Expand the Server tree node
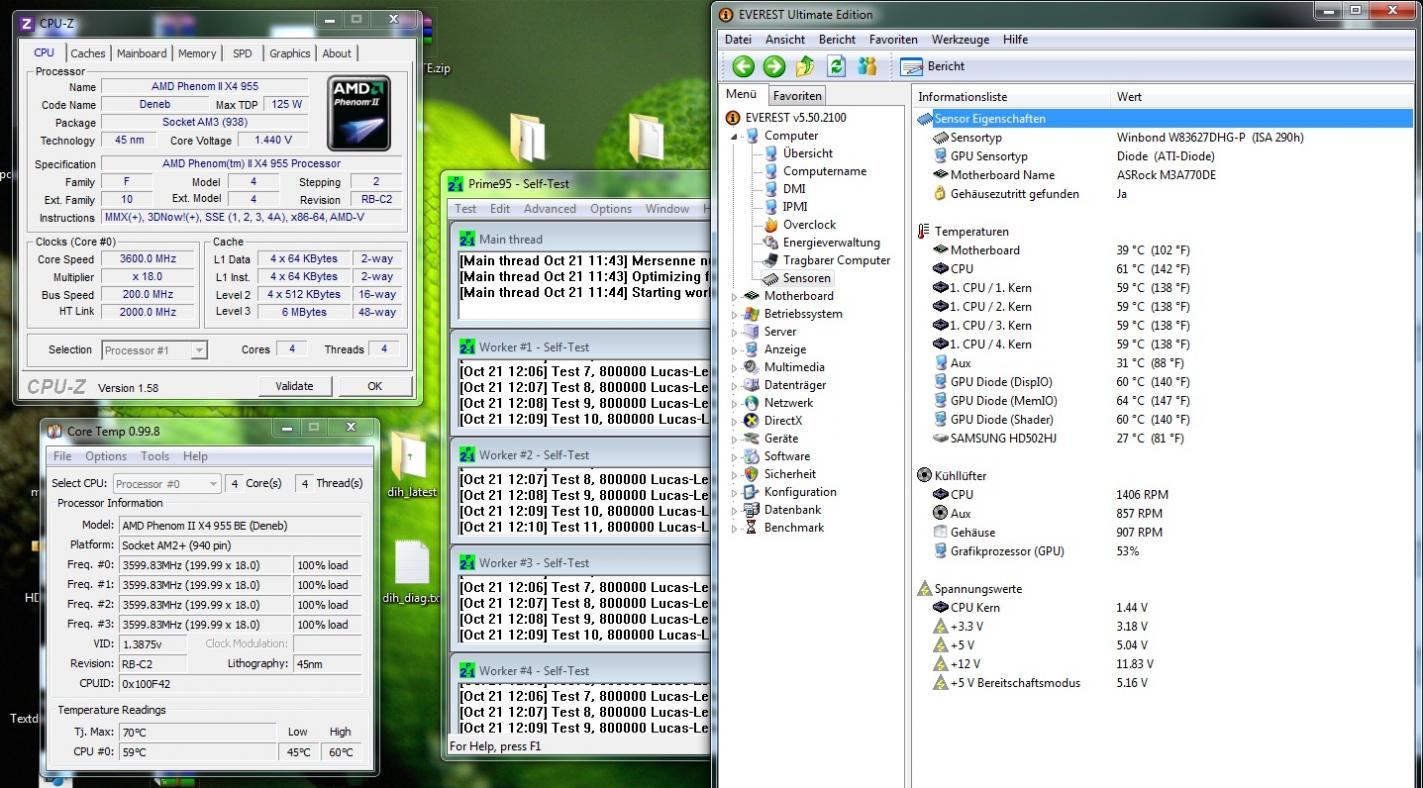Image resolution: width=1423 pixels, height=788 pixels. 735,332
